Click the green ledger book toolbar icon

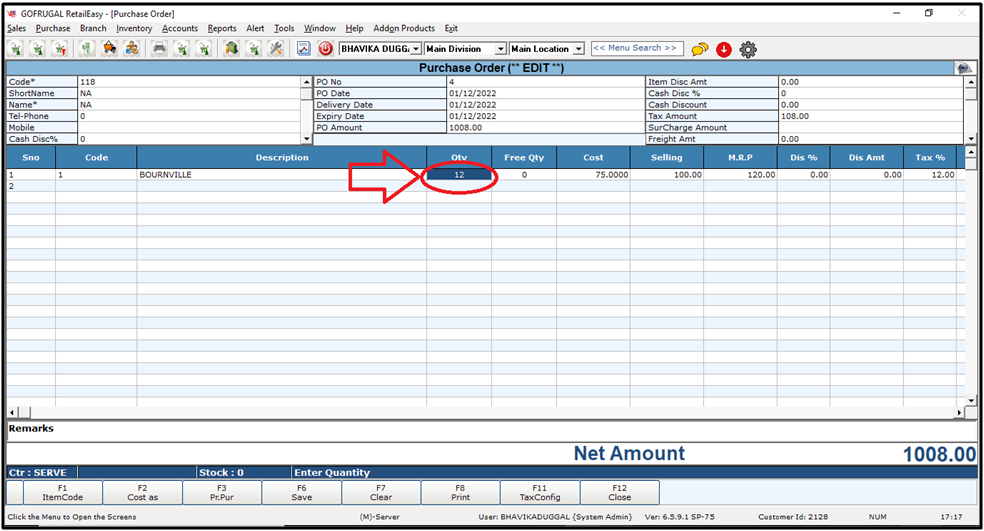(x=232, y=48)
